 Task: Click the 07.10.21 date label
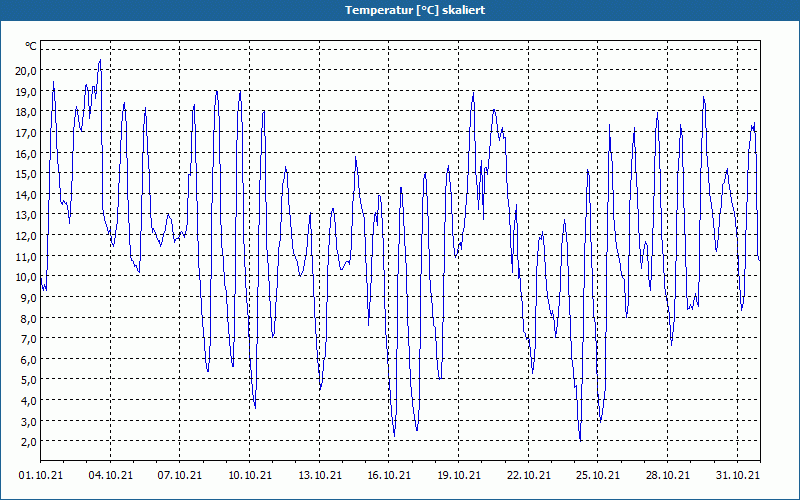click(180, 476)
